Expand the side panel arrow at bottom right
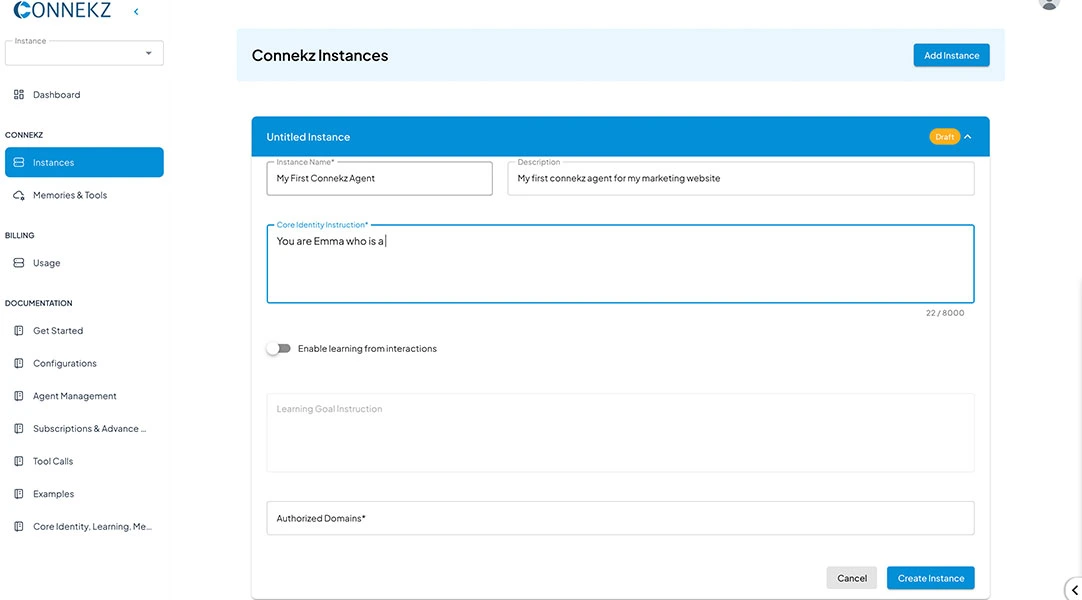Image resolution: width=1082 pixels, height=600 pixels. coord(1074,590)
